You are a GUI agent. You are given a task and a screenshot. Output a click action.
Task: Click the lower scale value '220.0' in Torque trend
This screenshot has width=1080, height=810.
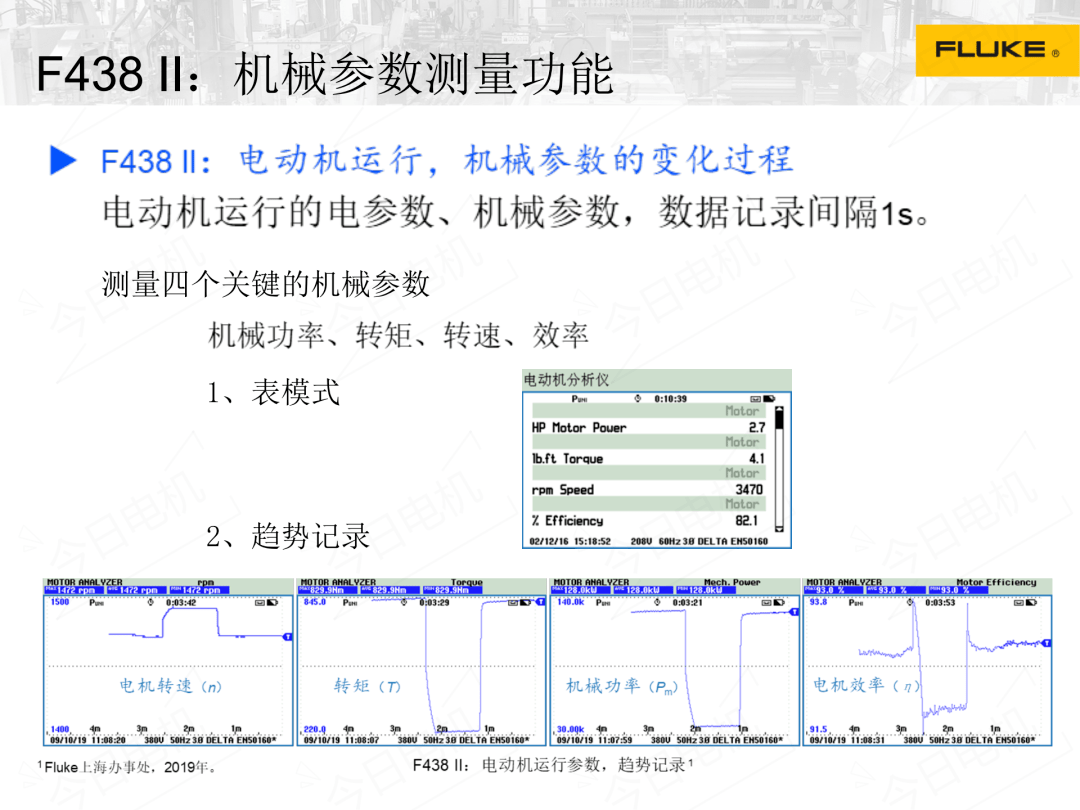tap(315, 729)
